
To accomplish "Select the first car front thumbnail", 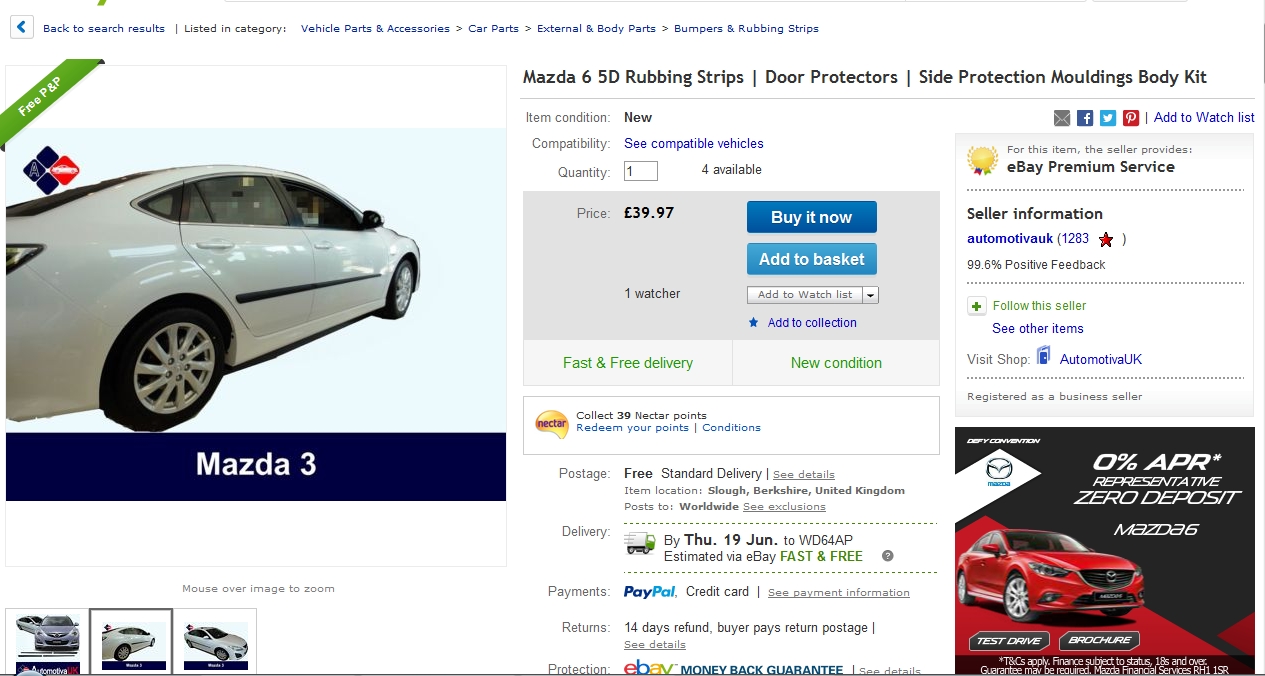I will click(47, 642).
